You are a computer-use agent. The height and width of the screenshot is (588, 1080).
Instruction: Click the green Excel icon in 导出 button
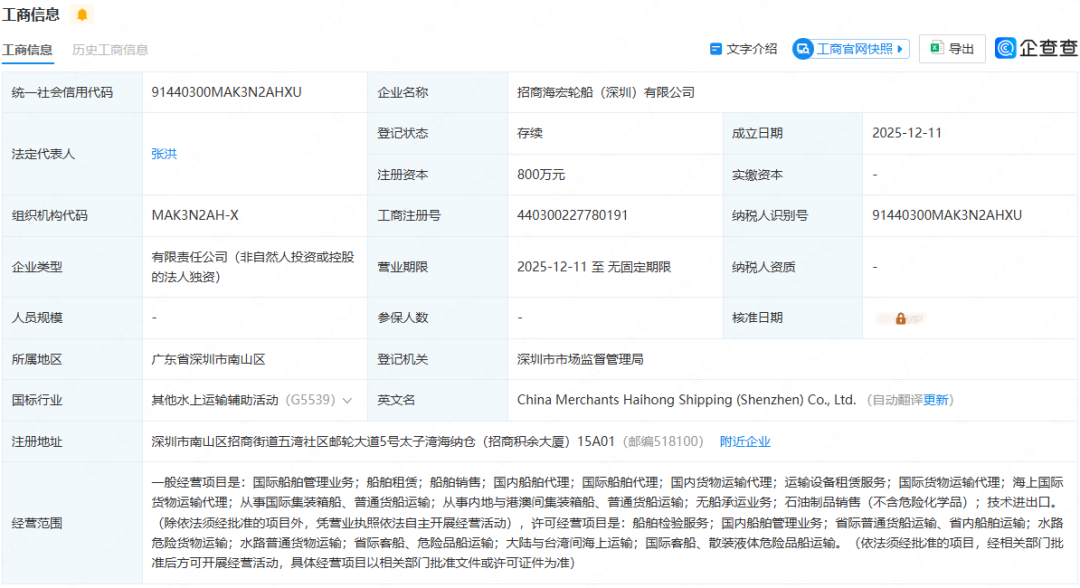click(x=936, y=49)
